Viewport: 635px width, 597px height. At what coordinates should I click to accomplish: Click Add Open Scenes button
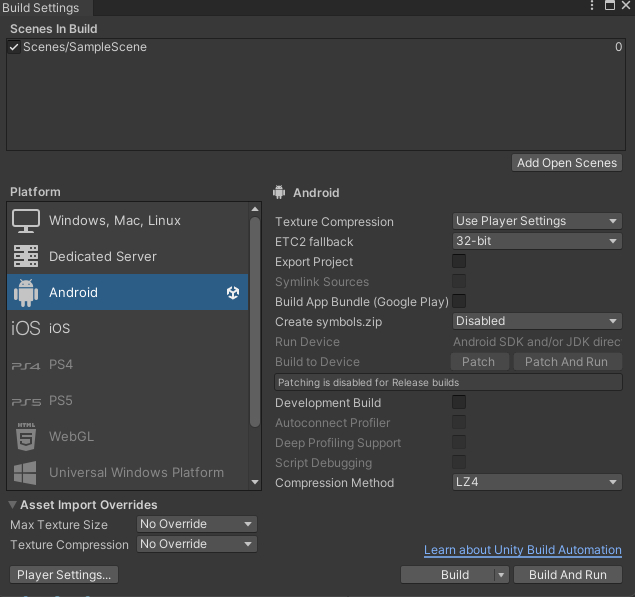pyautogui.click(x=567, y=163)
